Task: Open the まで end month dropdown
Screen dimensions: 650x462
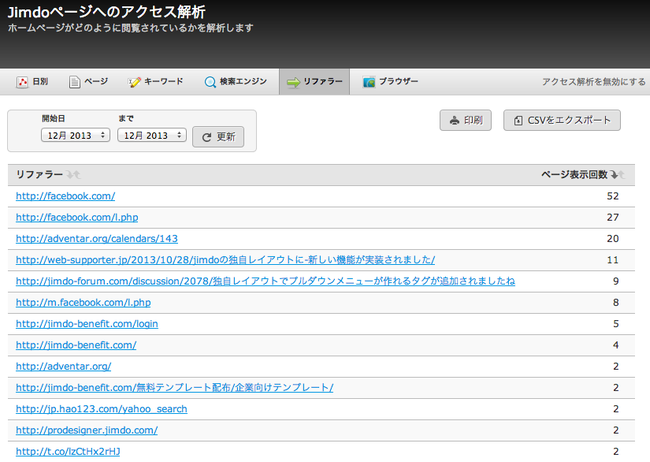Action: tap(152, 135)
